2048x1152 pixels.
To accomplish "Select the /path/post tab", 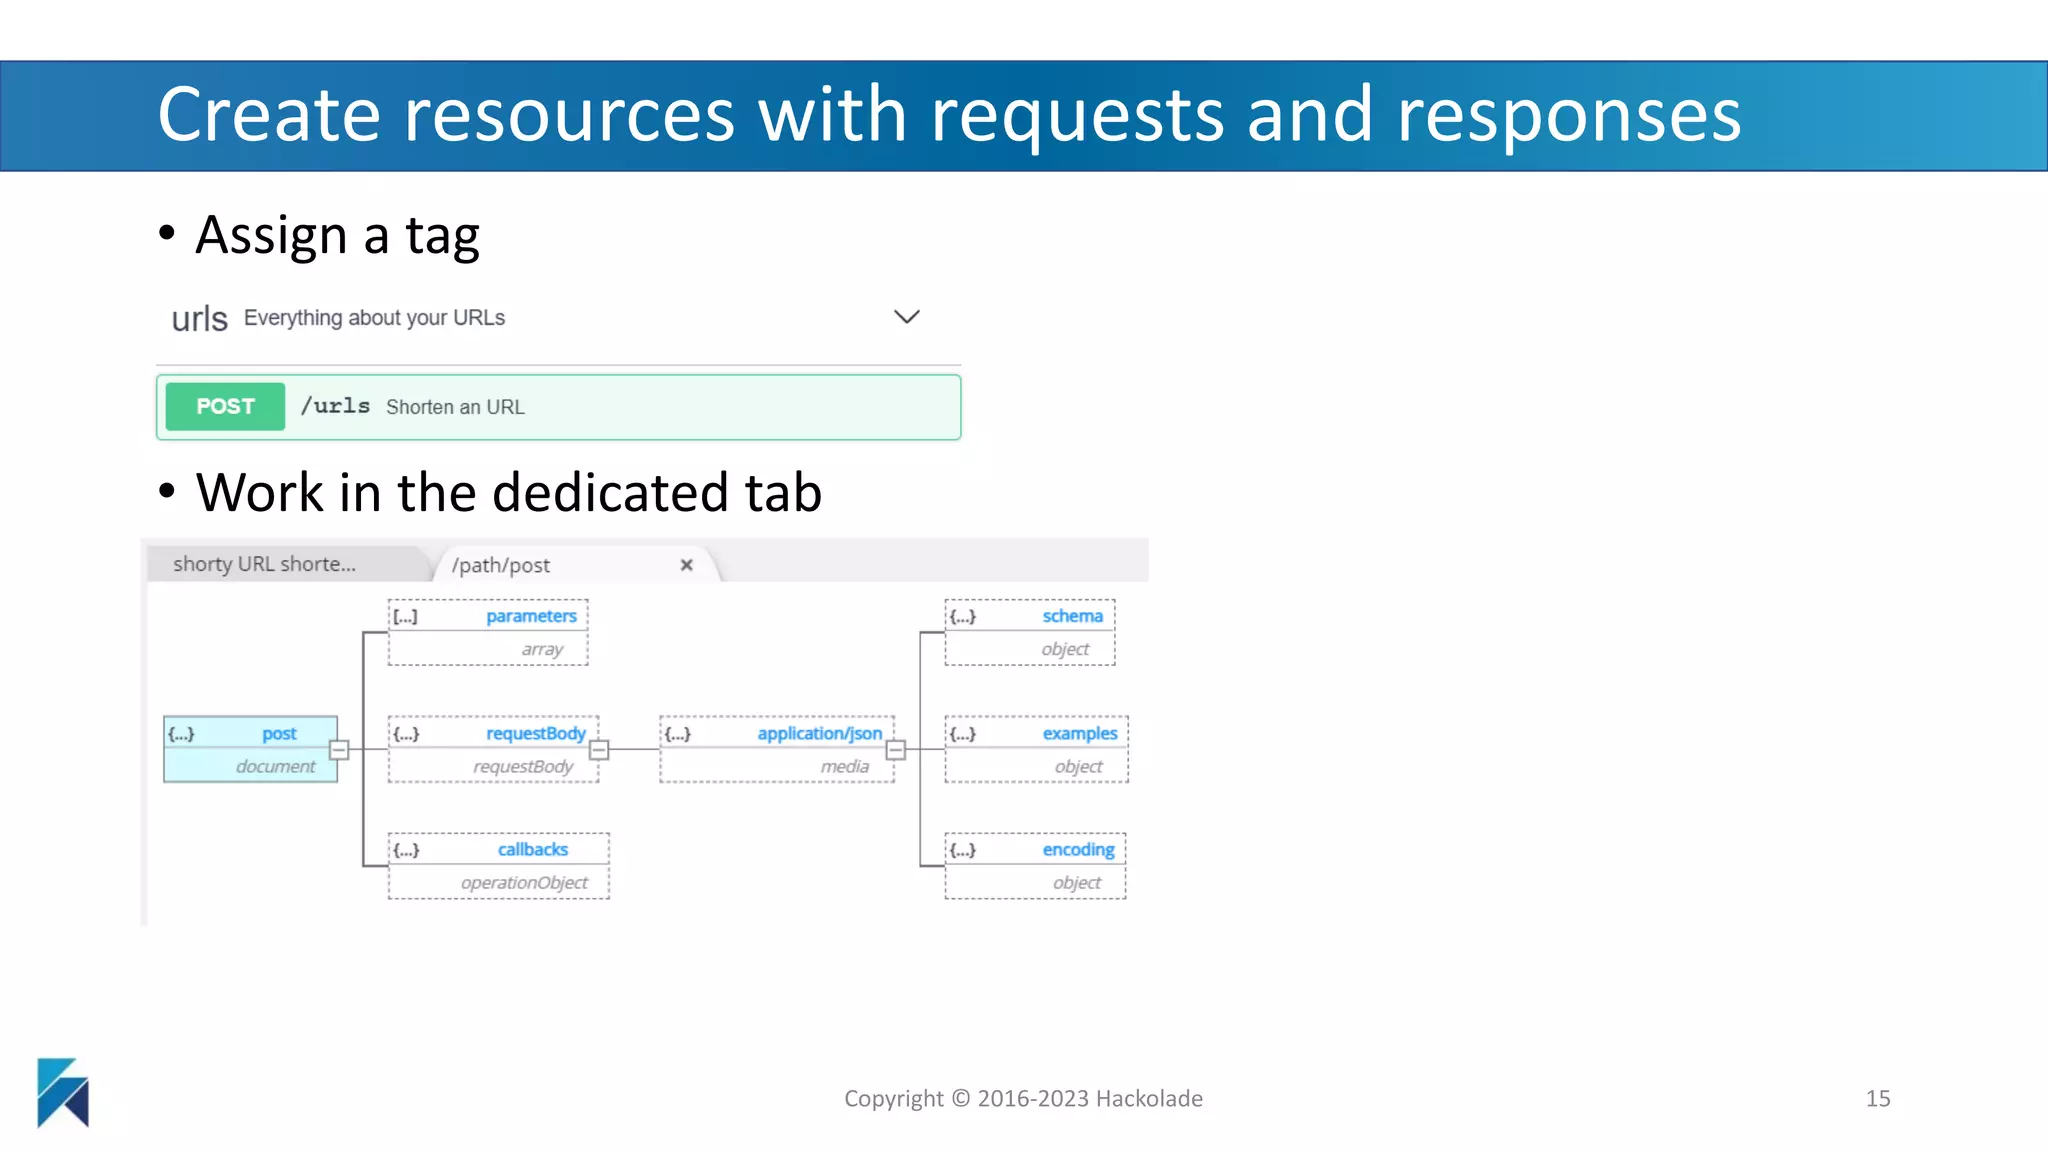I will (501, 565).
